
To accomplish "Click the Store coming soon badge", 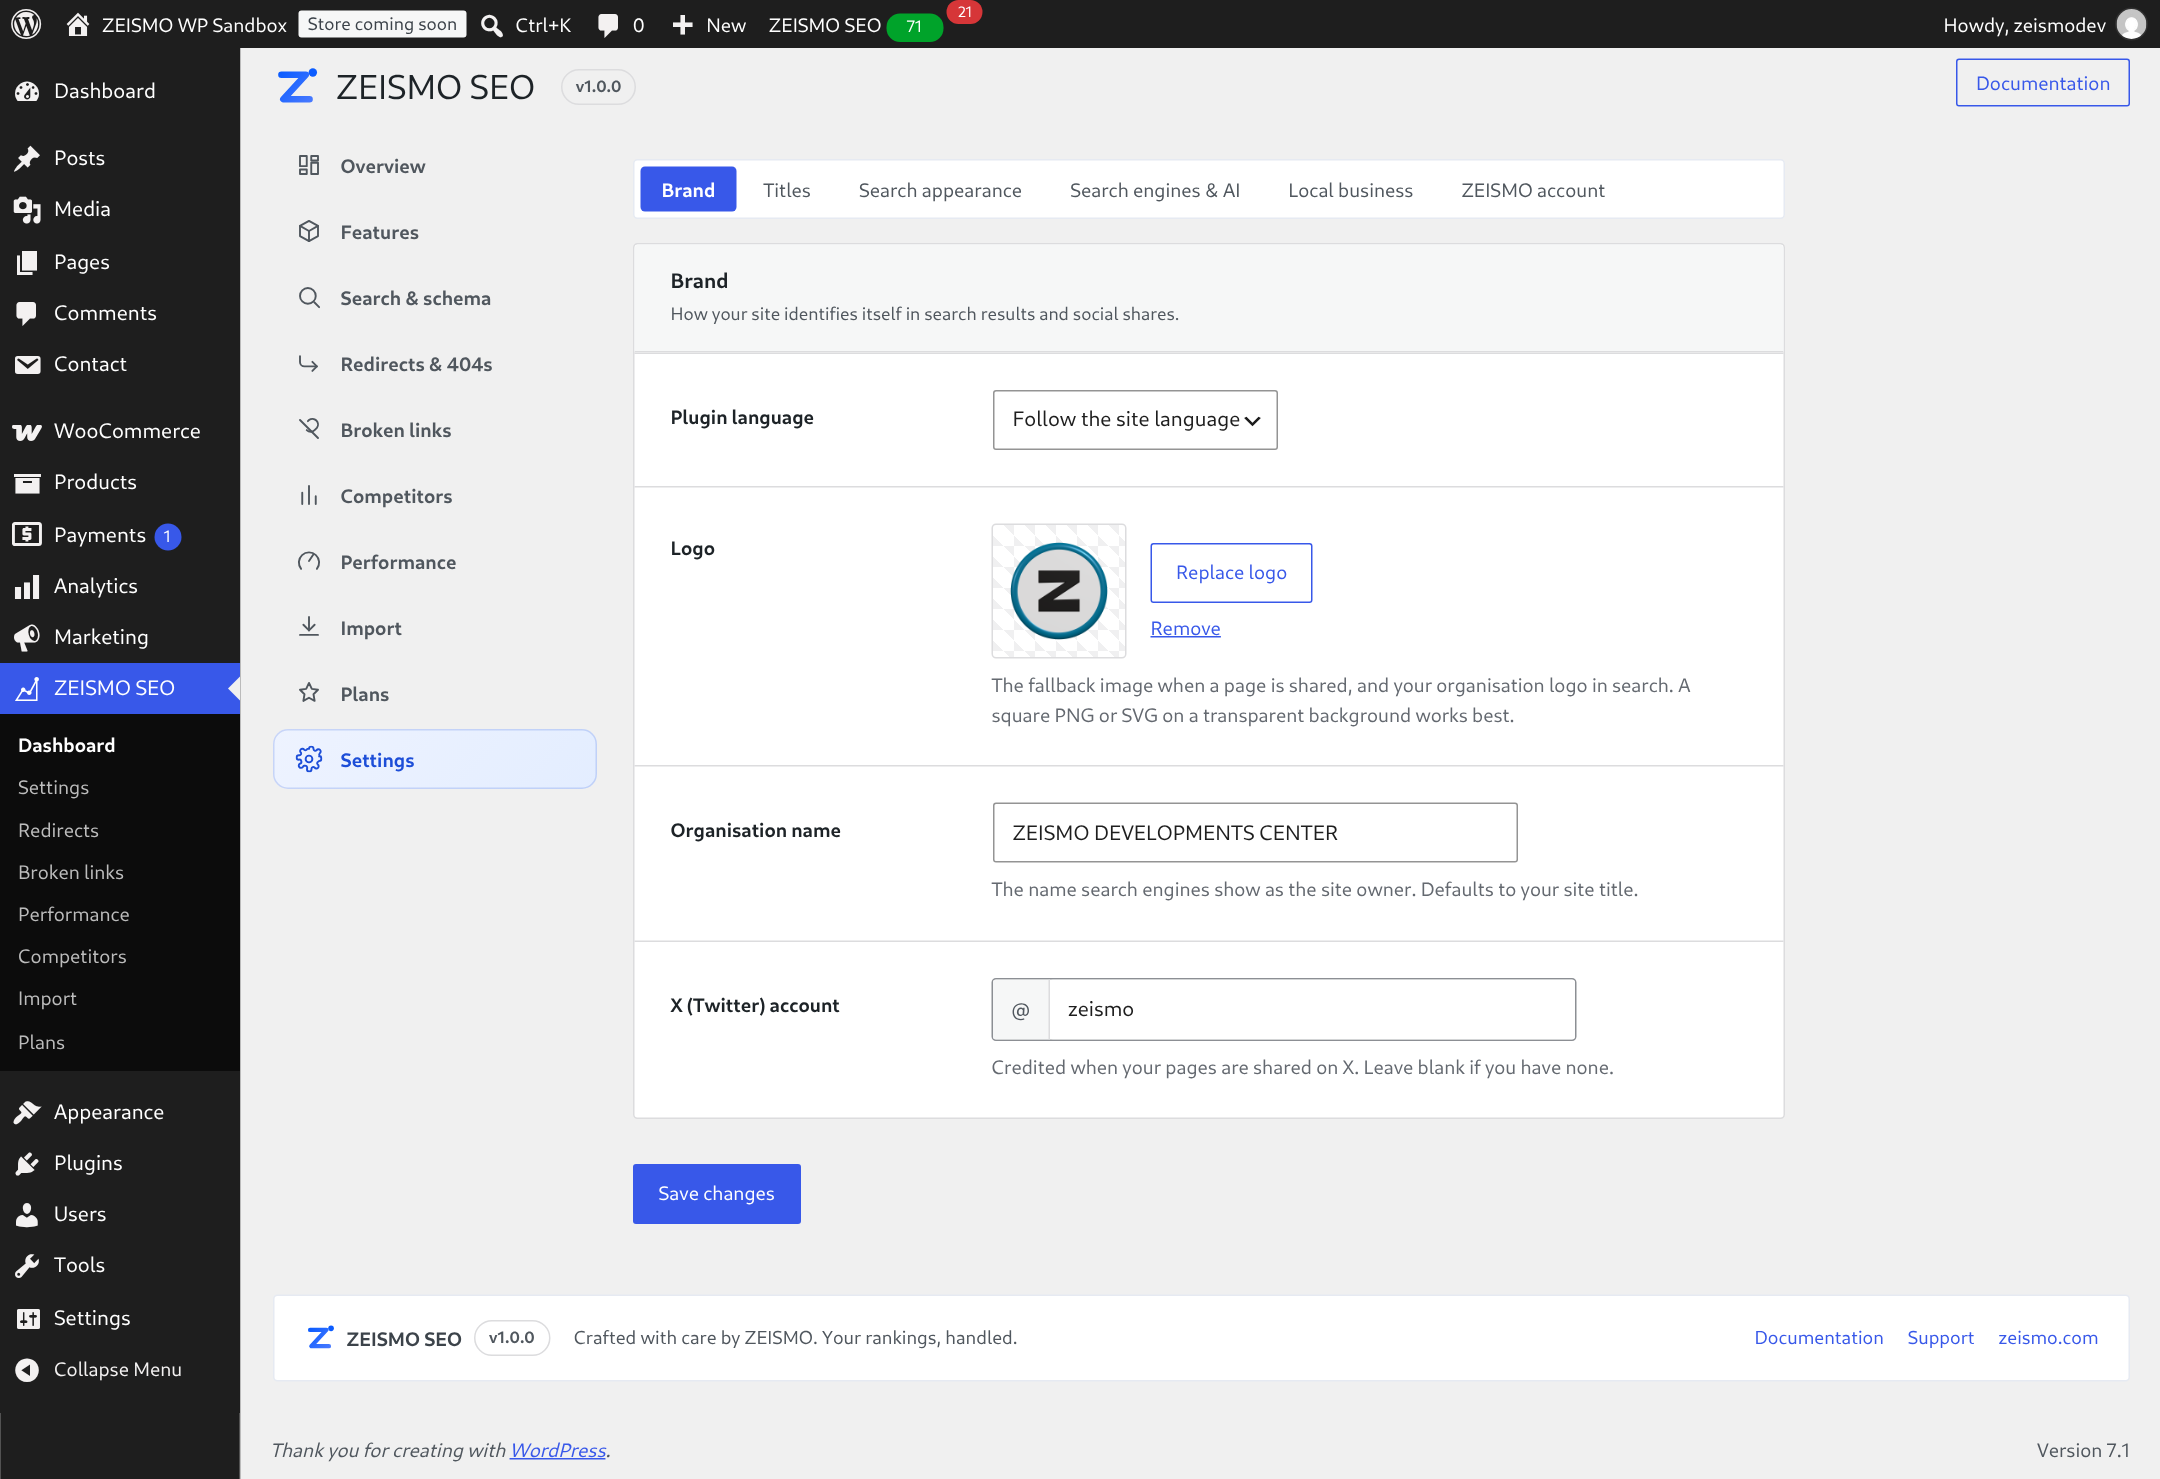I will [382, 24].
